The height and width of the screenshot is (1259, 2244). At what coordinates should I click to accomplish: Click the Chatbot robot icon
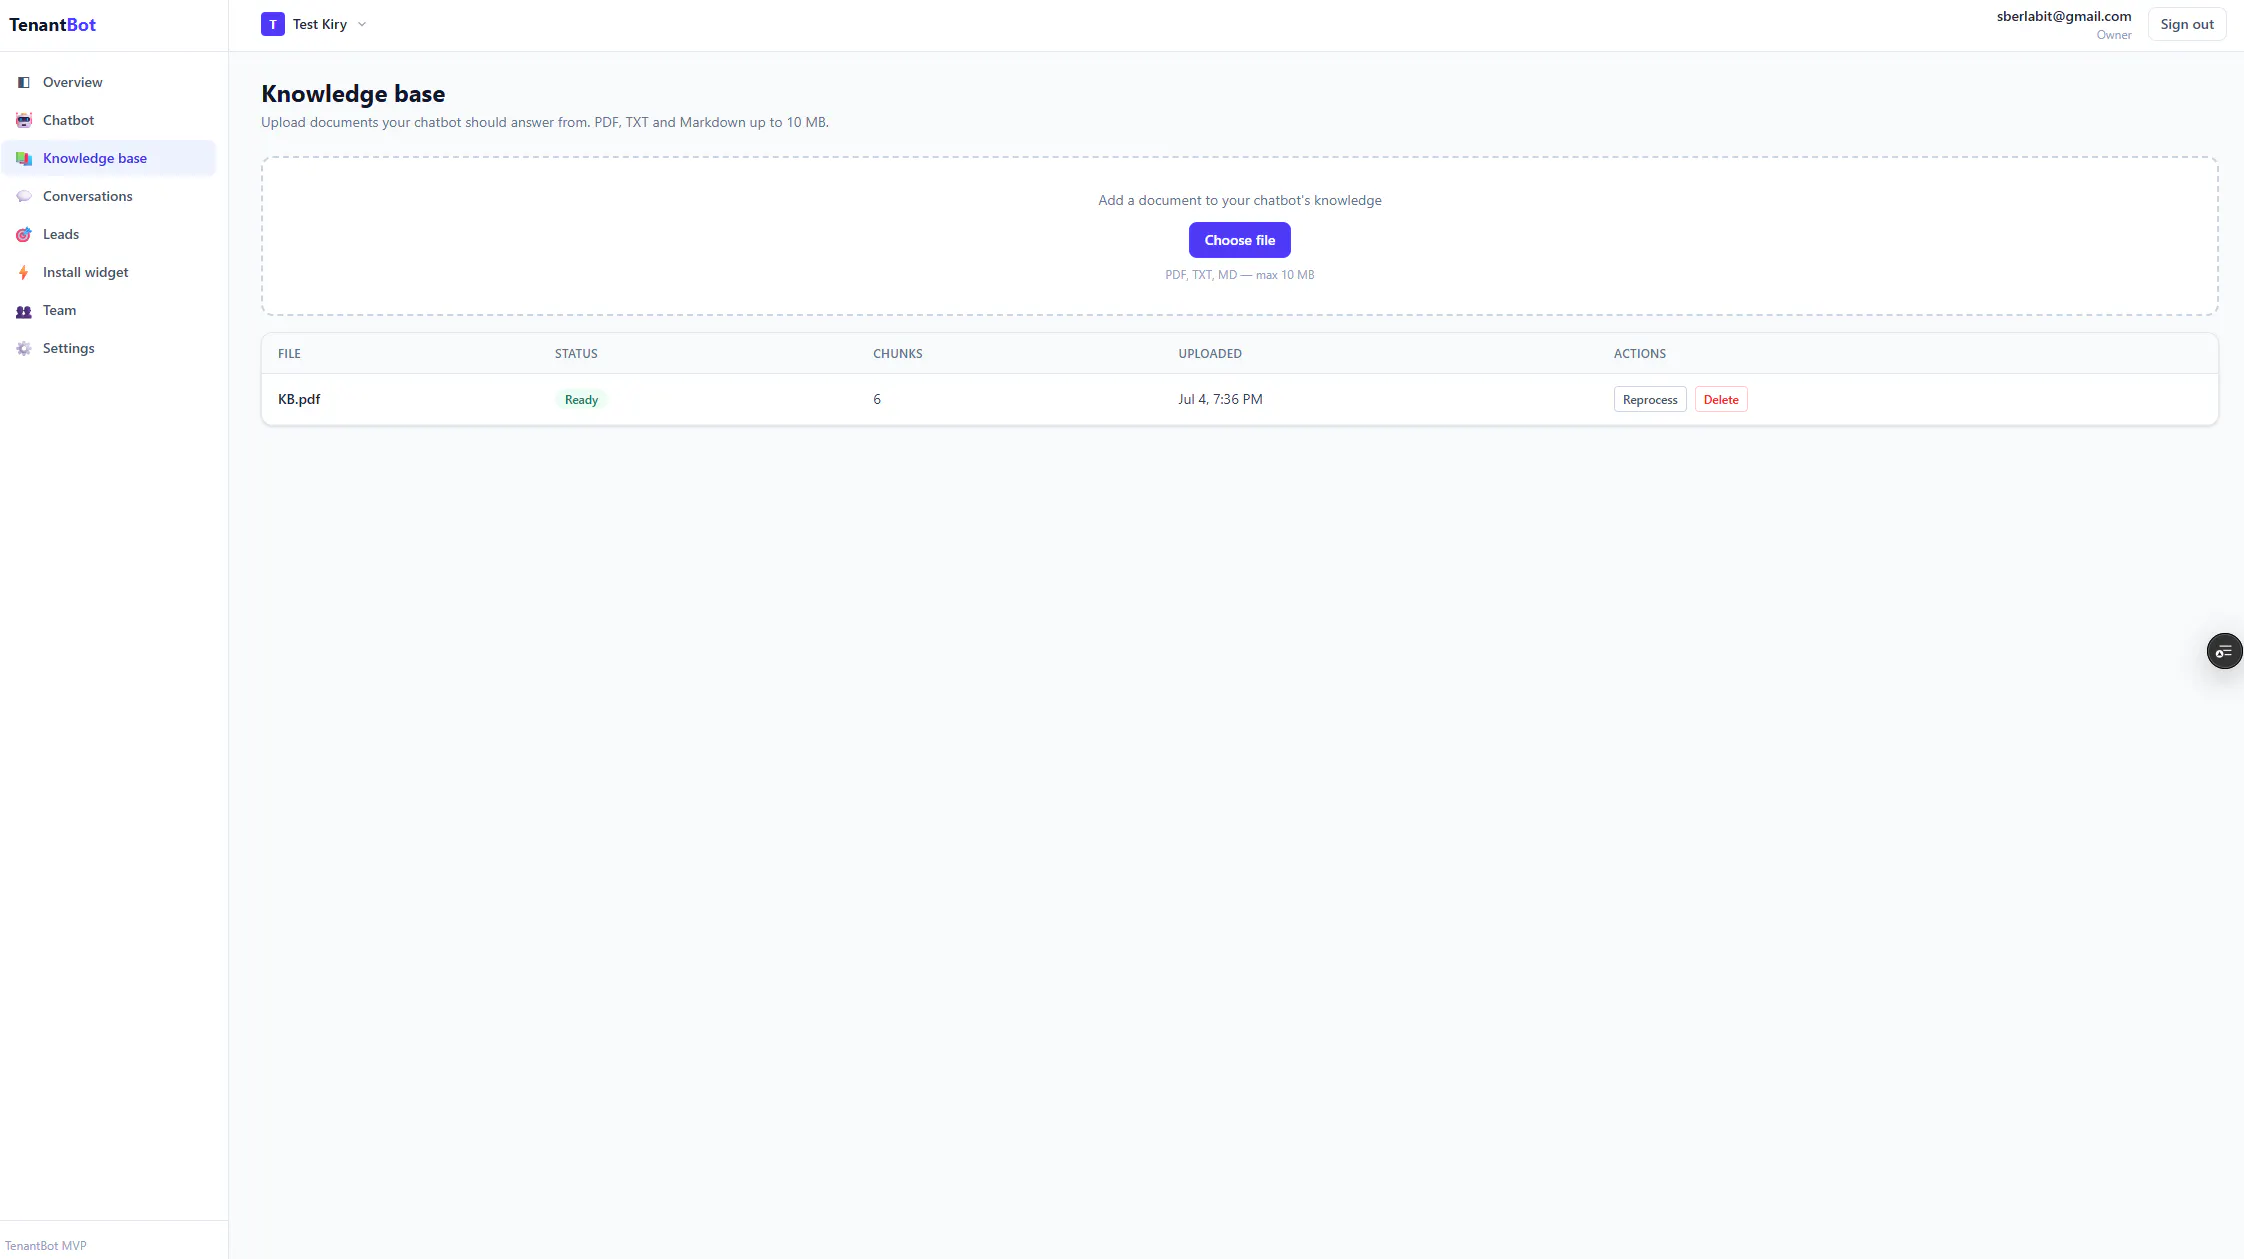24,120
